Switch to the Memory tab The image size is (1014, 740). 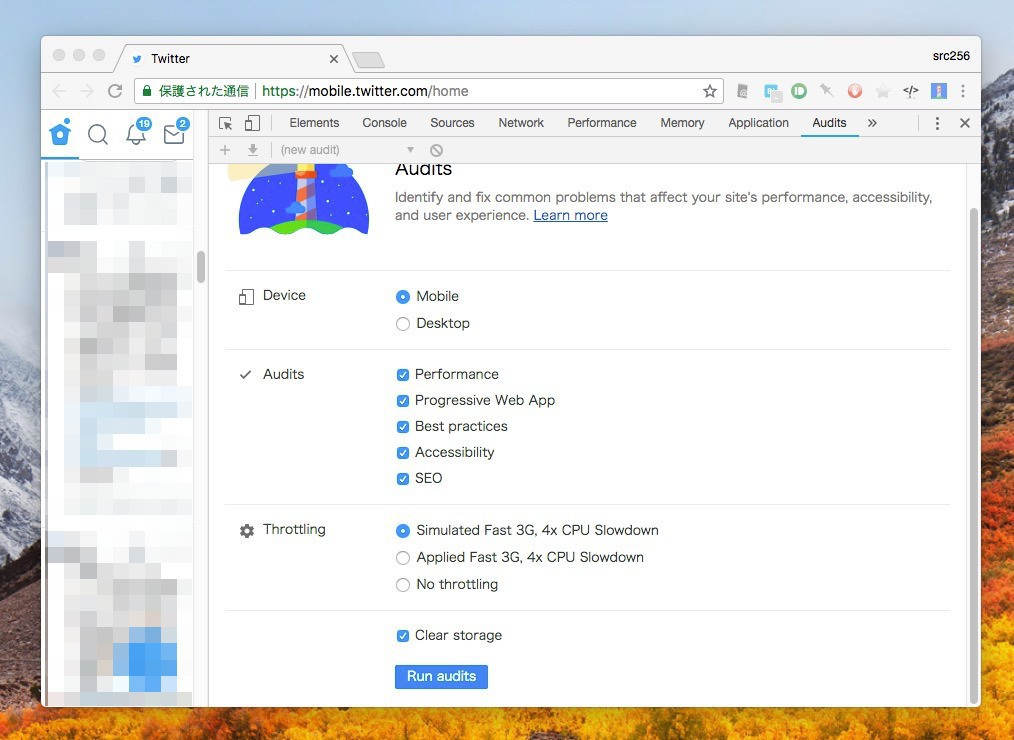682,123
